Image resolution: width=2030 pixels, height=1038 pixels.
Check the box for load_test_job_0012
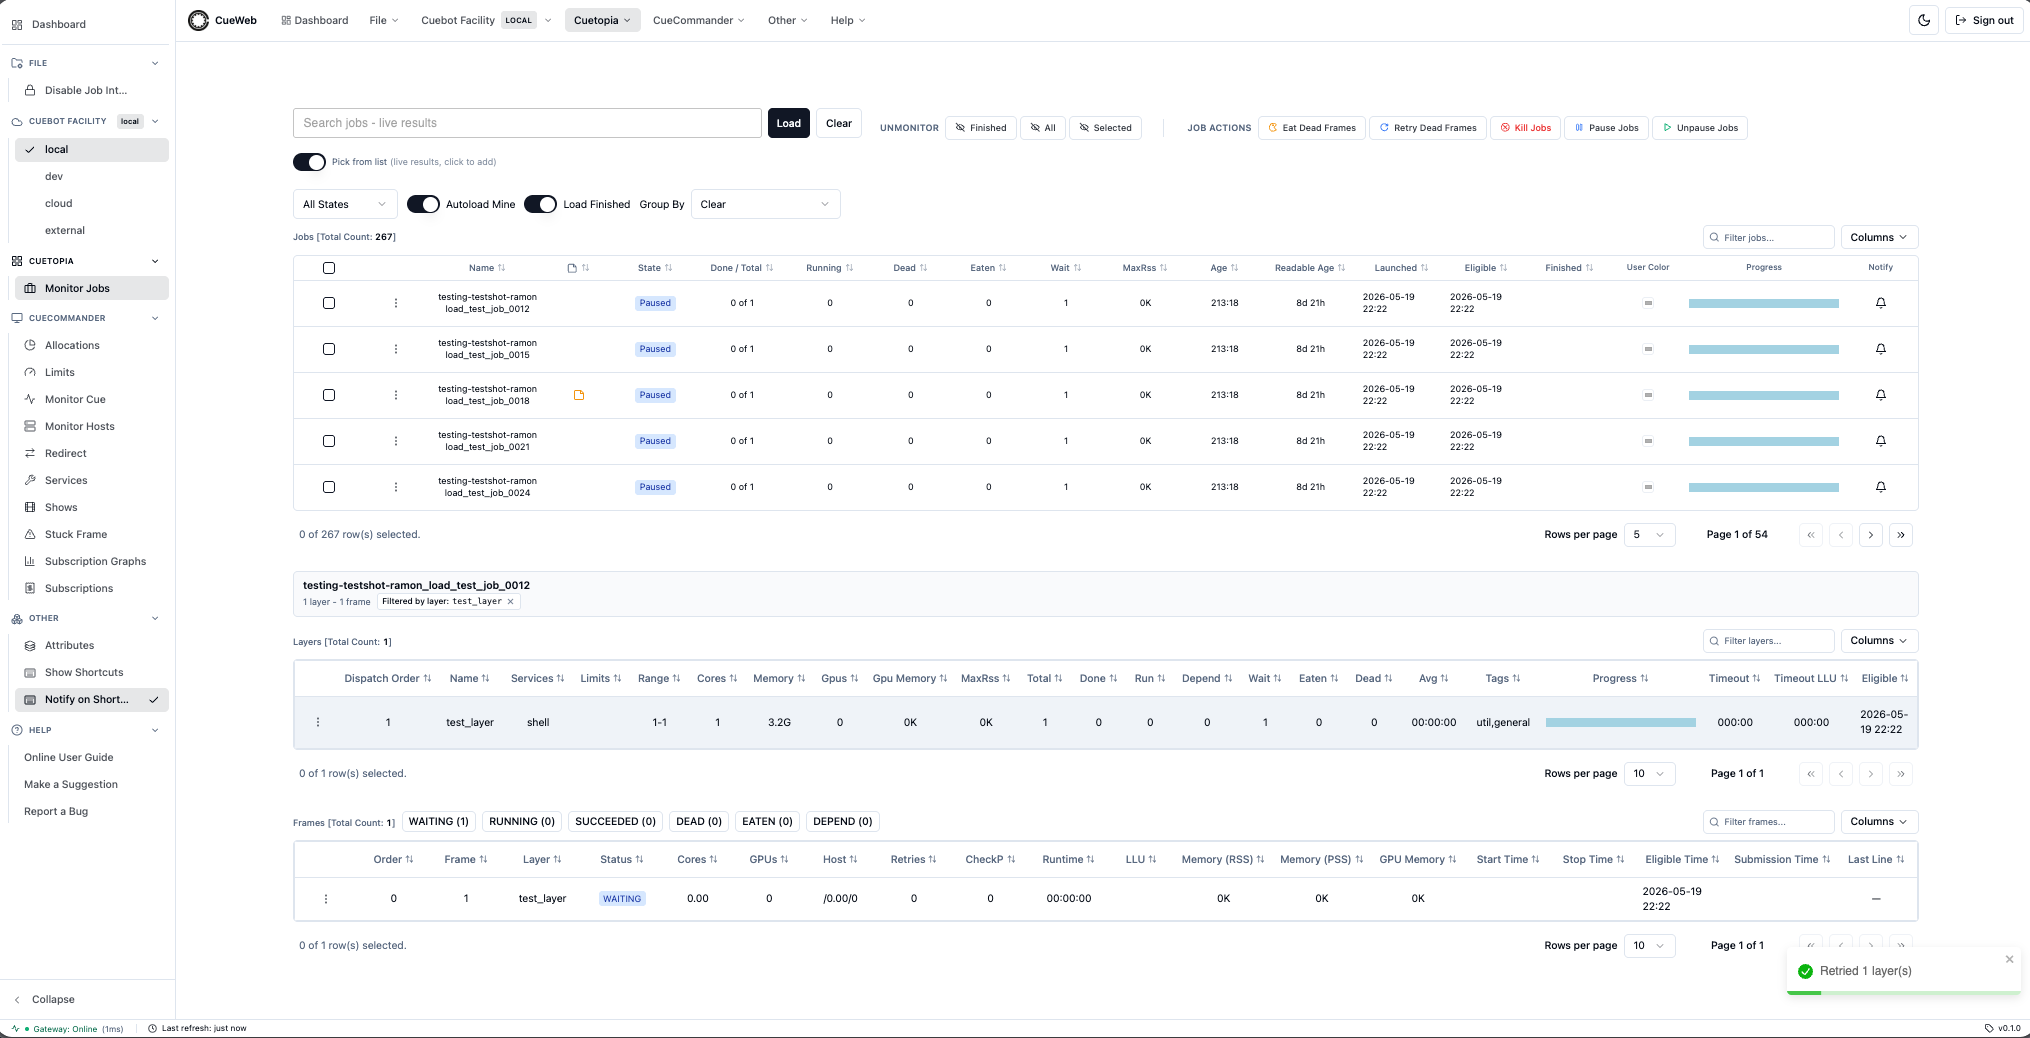click(x=329, y=303)
